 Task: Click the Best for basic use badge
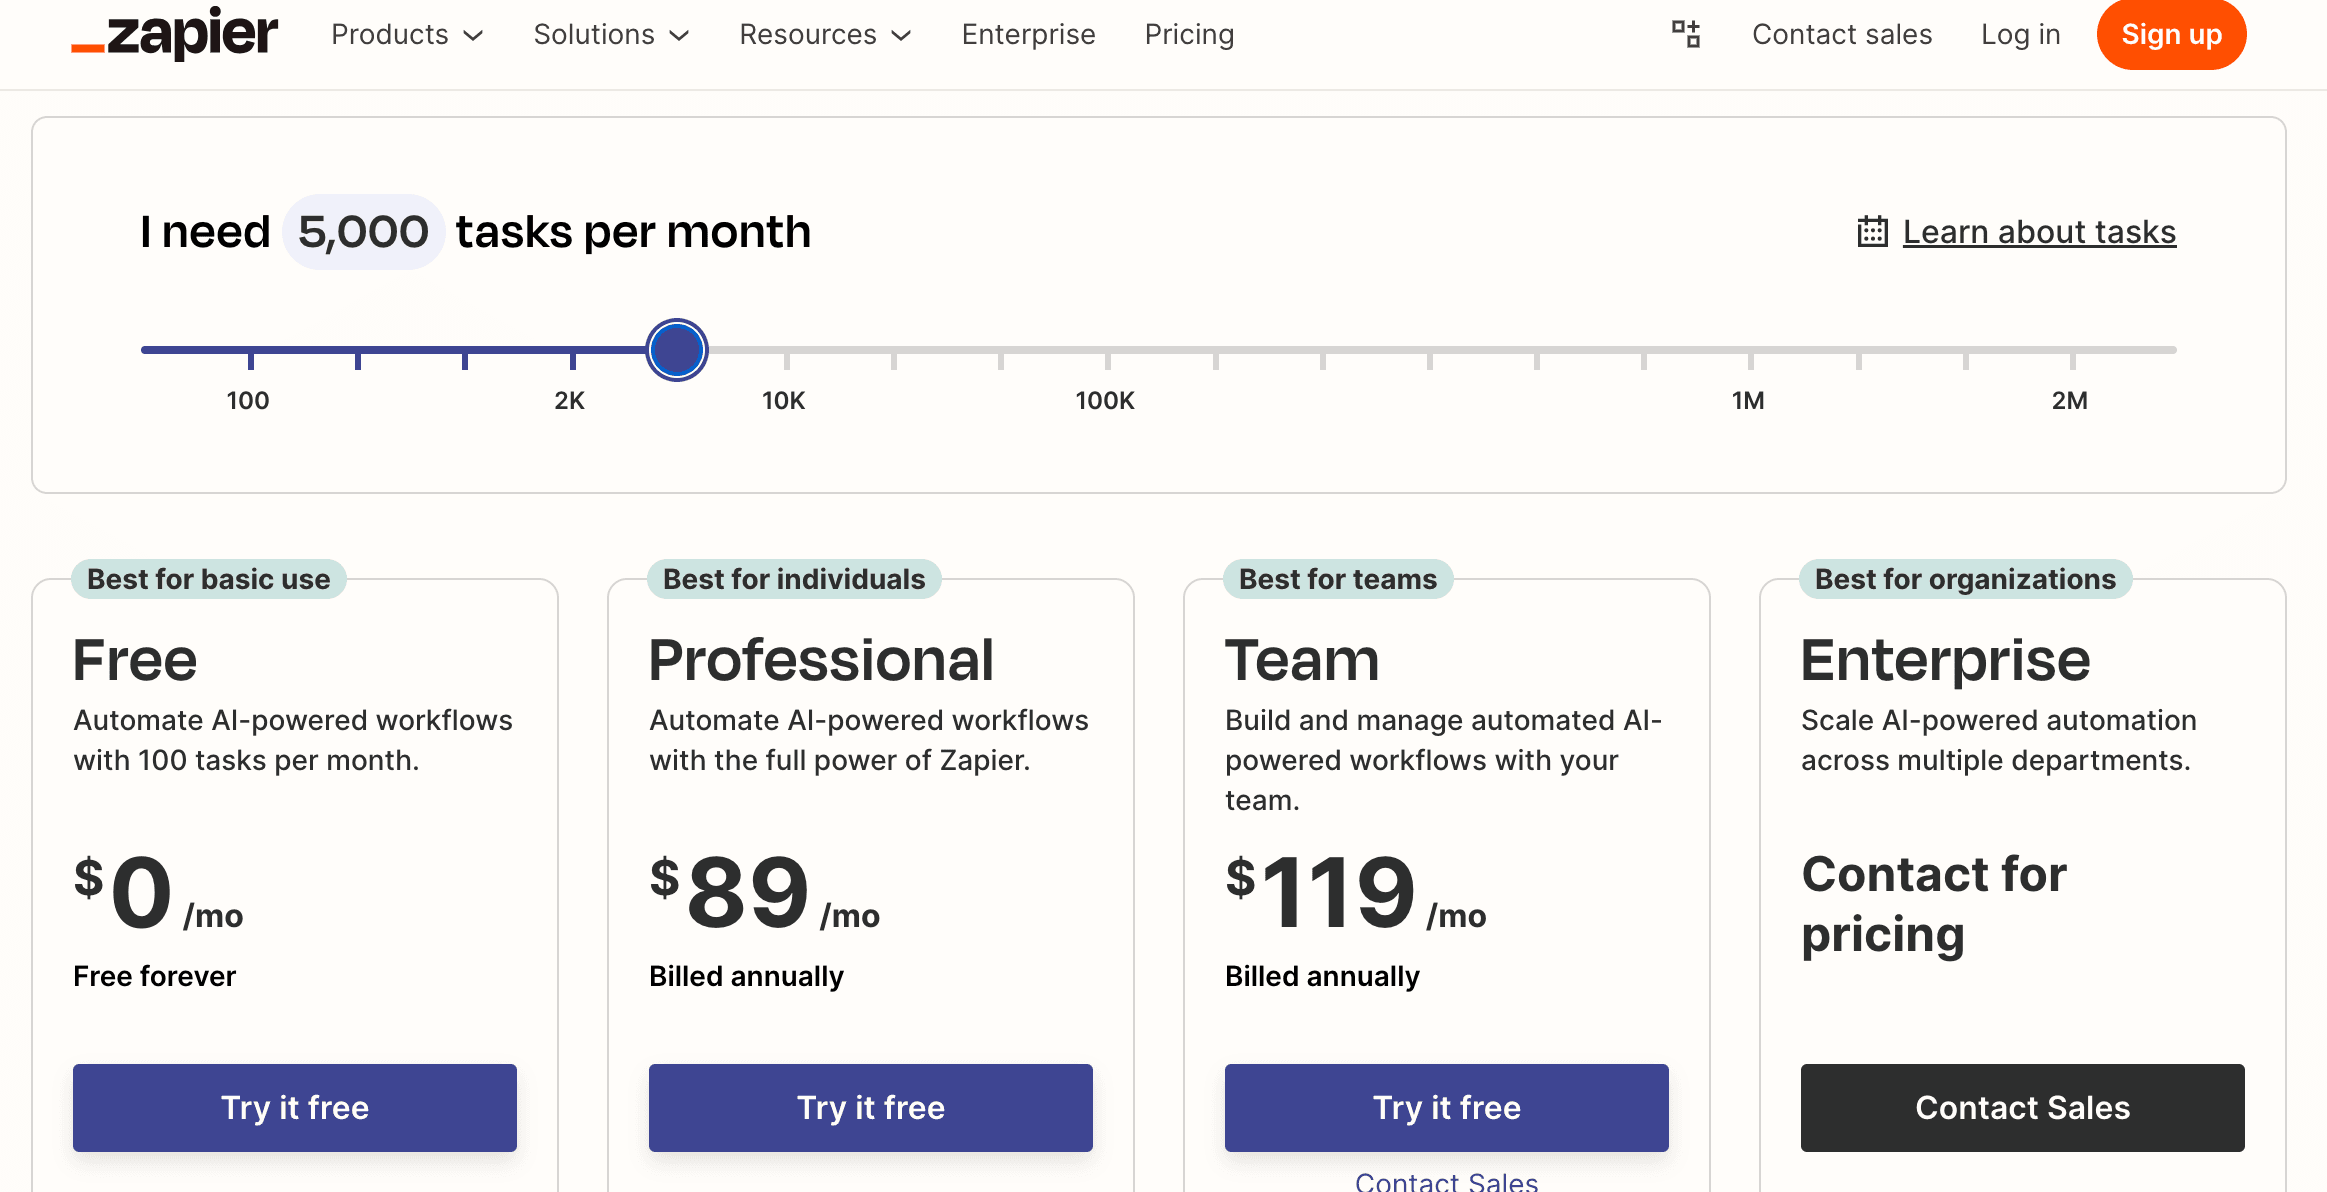tap(209, 579)
